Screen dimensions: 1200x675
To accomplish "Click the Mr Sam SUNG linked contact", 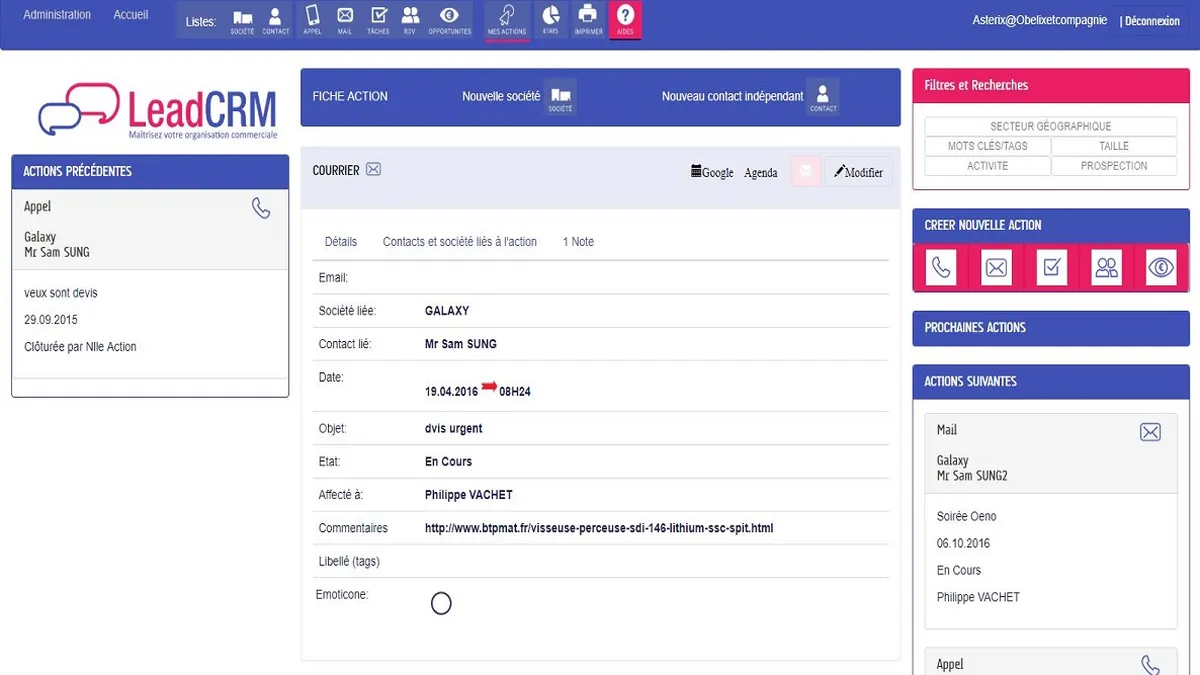I will 461,344.
